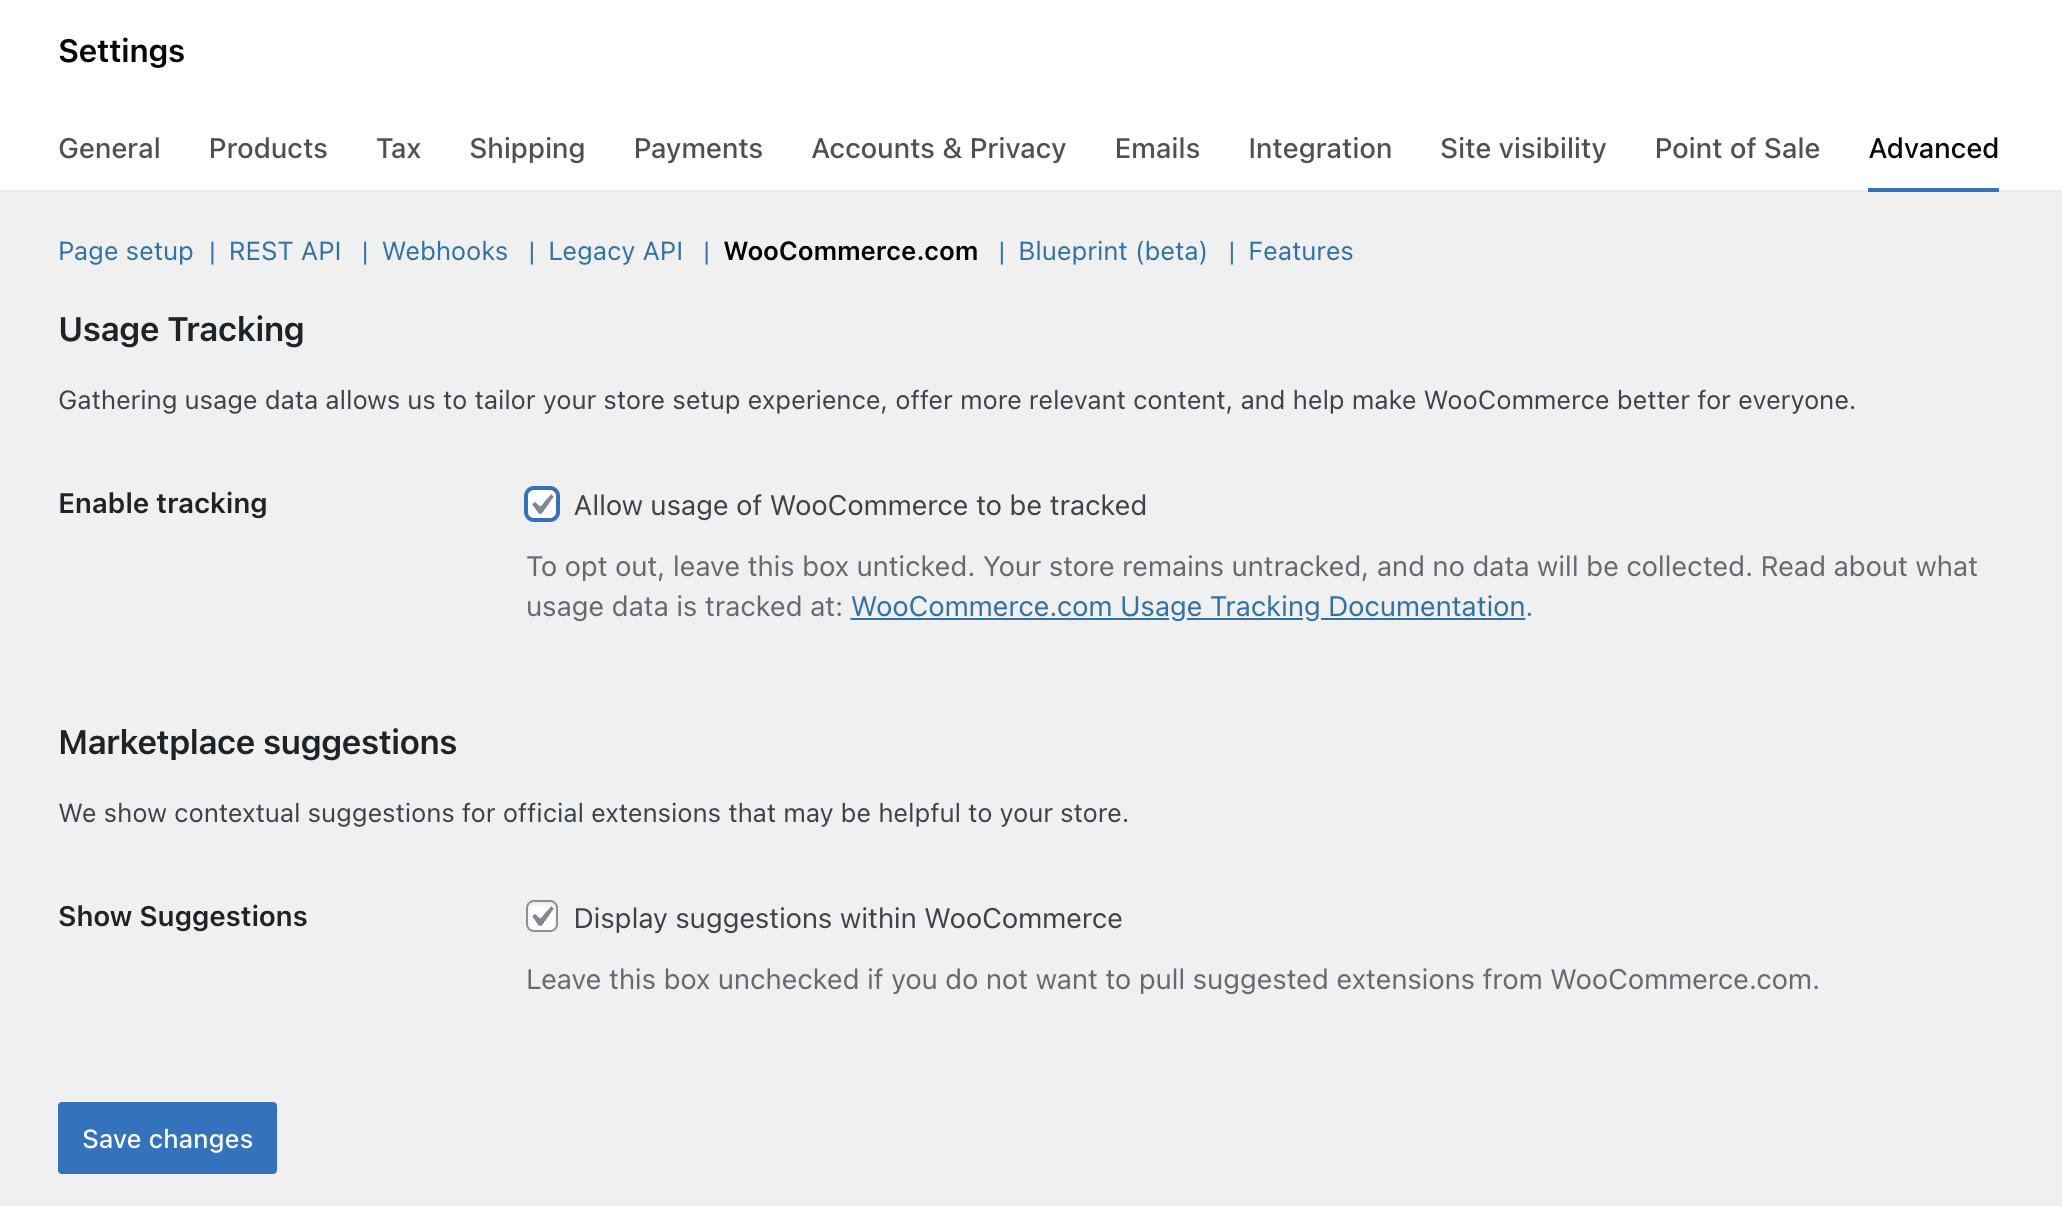Switch to the Products tab
Viewport: 2062px width, 1206px height.
(x=268, y=148)
